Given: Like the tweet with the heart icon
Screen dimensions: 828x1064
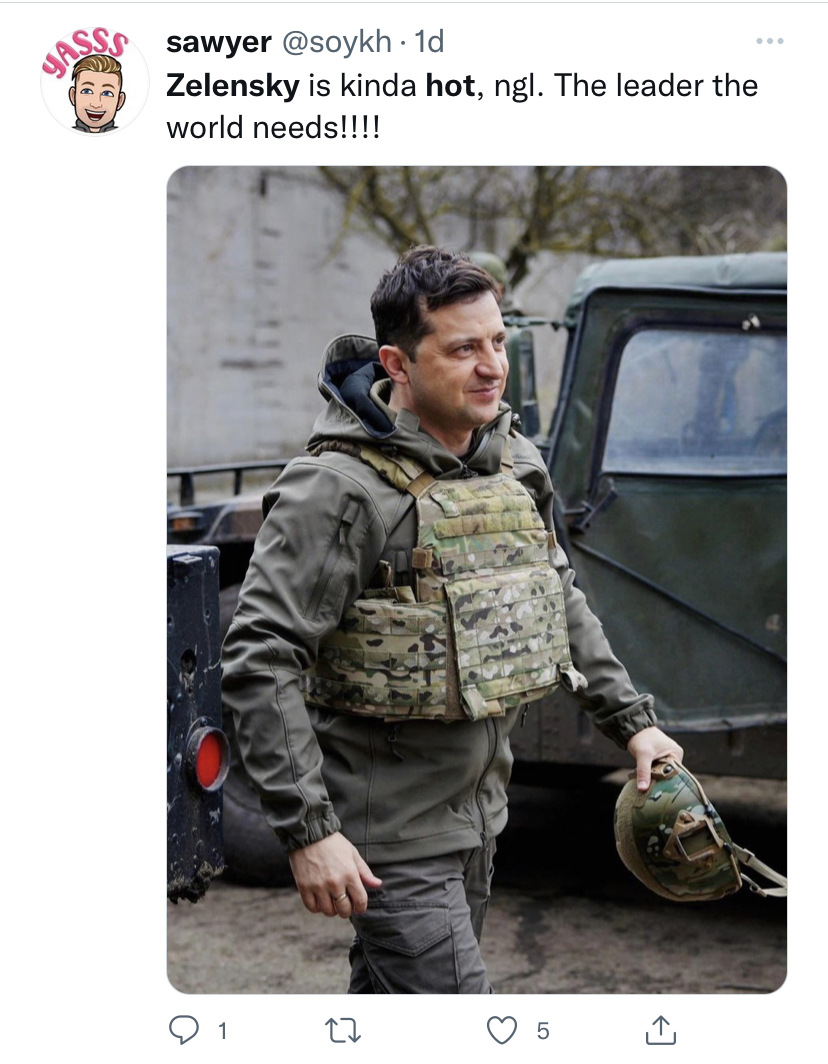Looking at the screenshot, I should [x=502, y=1030].
